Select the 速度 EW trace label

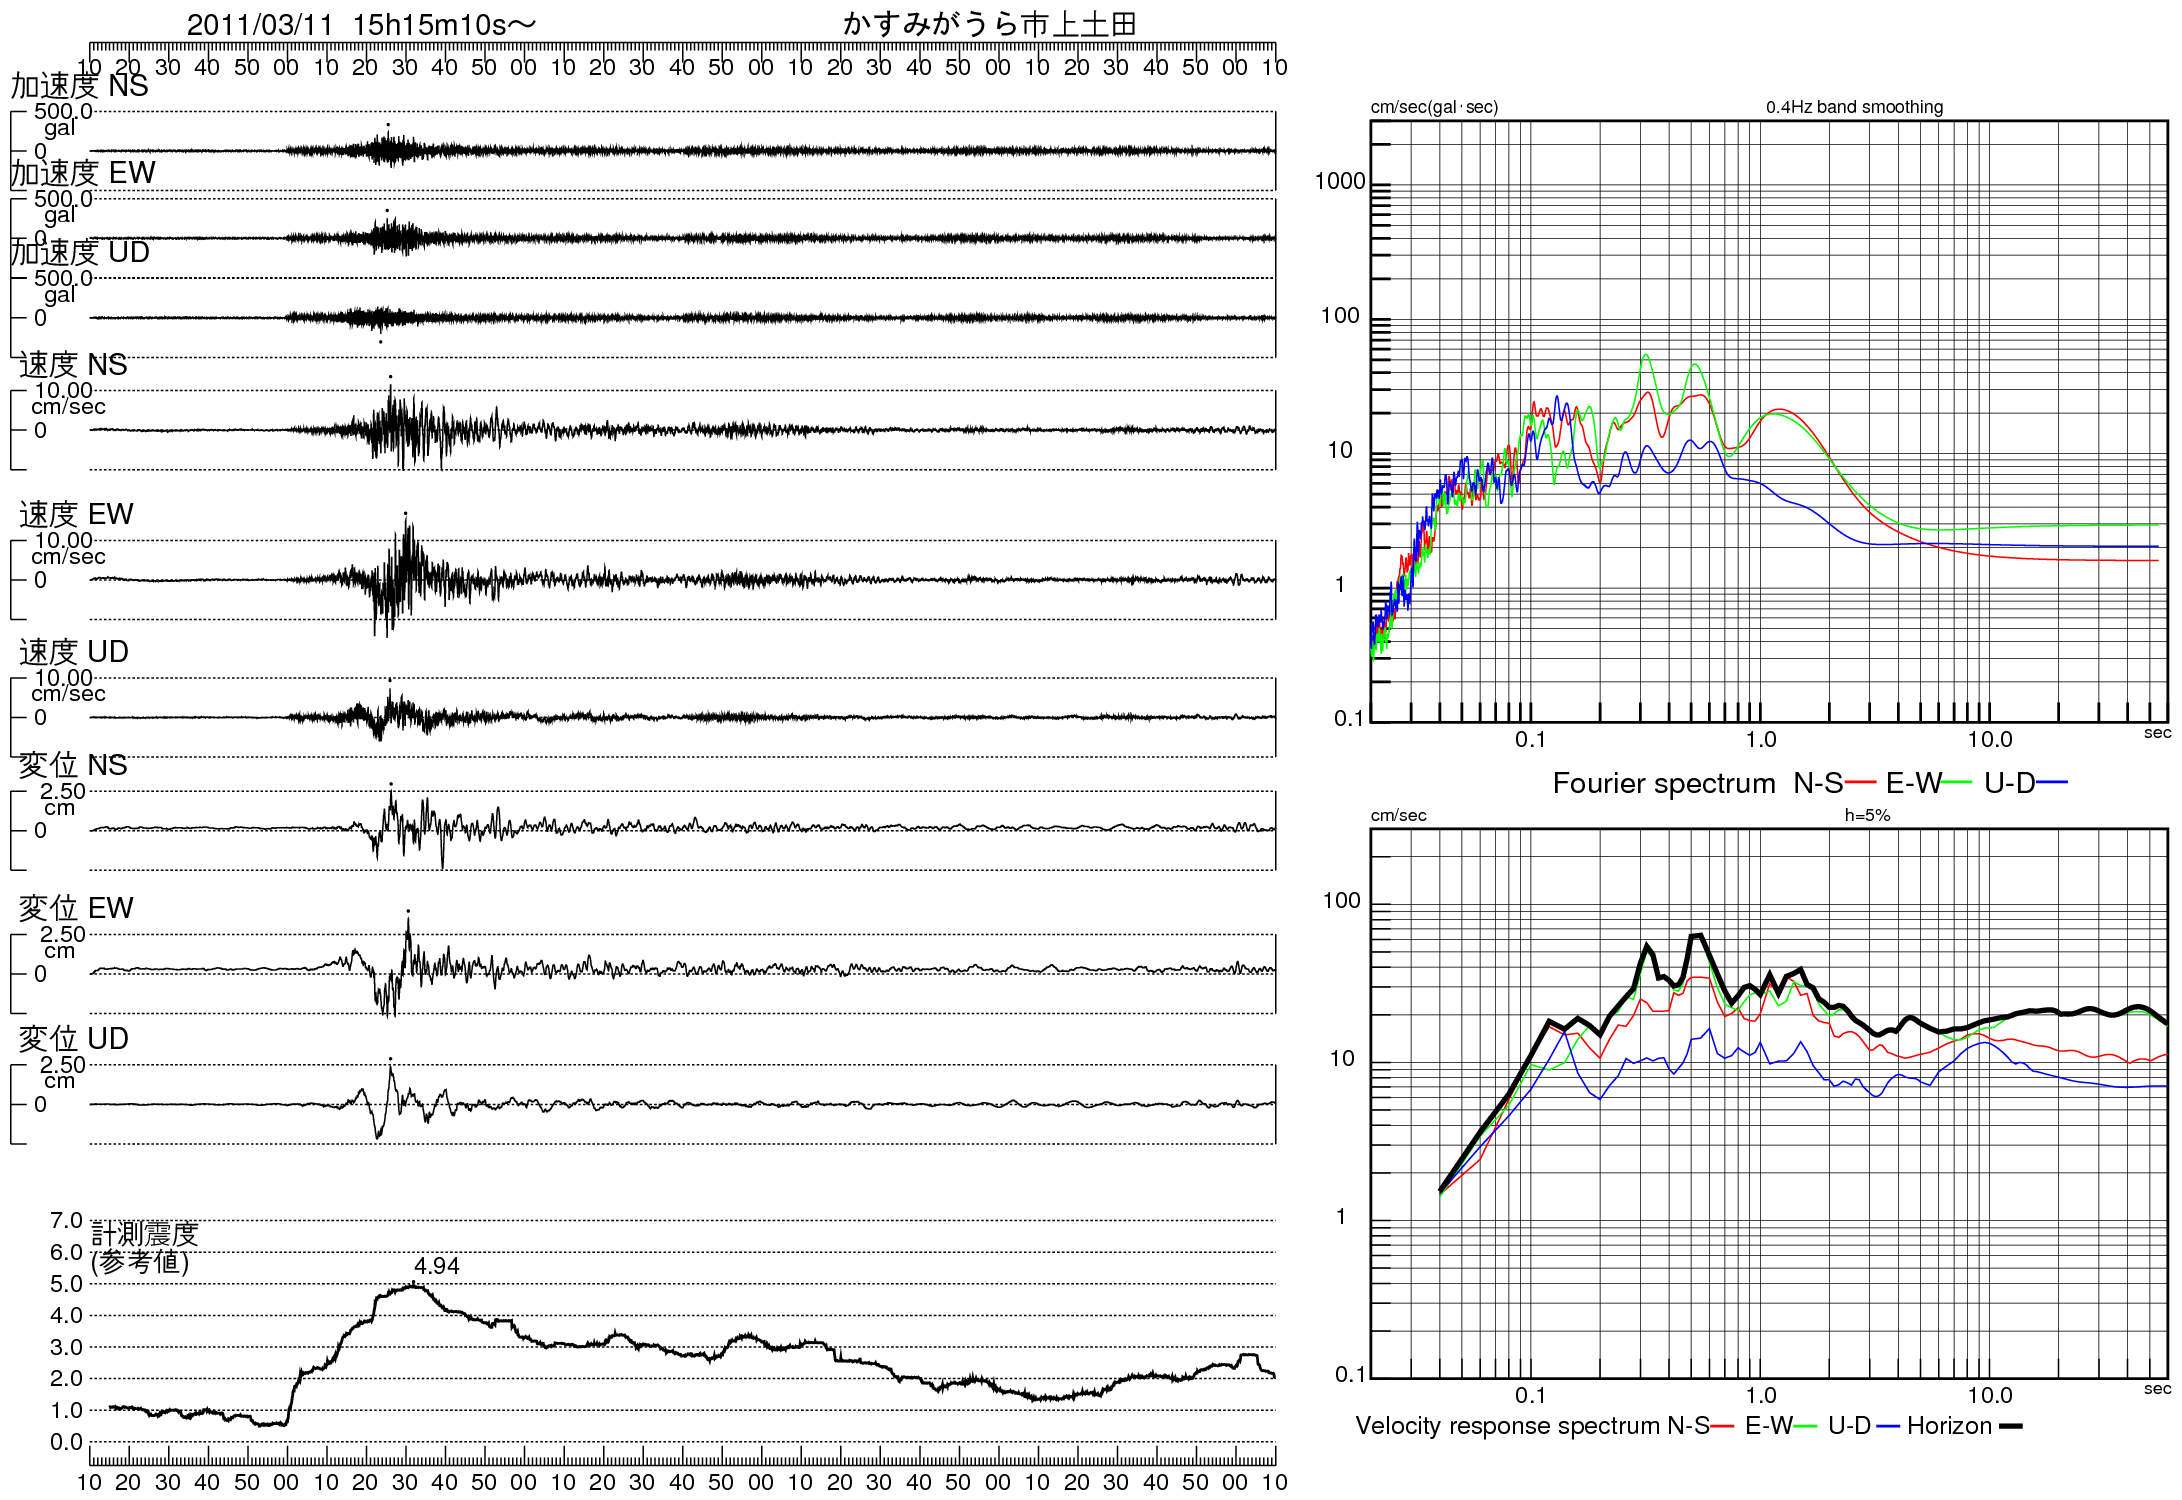pos(76,514)
